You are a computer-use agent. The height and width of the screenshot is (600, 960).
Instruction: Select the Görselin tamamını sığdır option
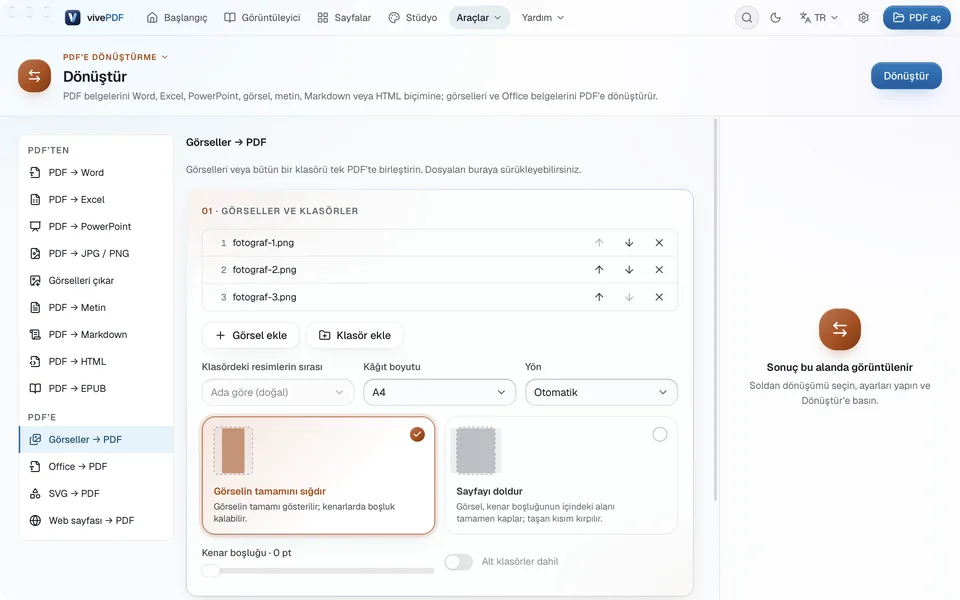(x=318, y=476)
